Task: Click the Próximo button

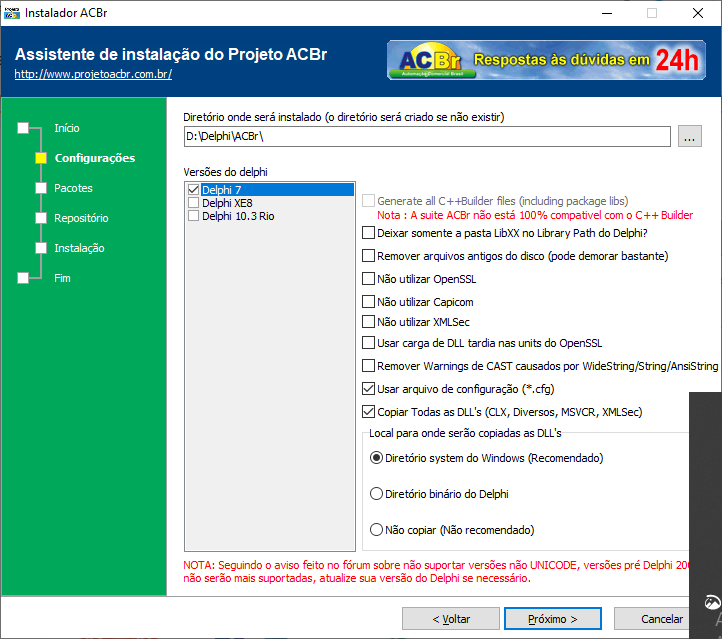Action: [x=553, y=619]
